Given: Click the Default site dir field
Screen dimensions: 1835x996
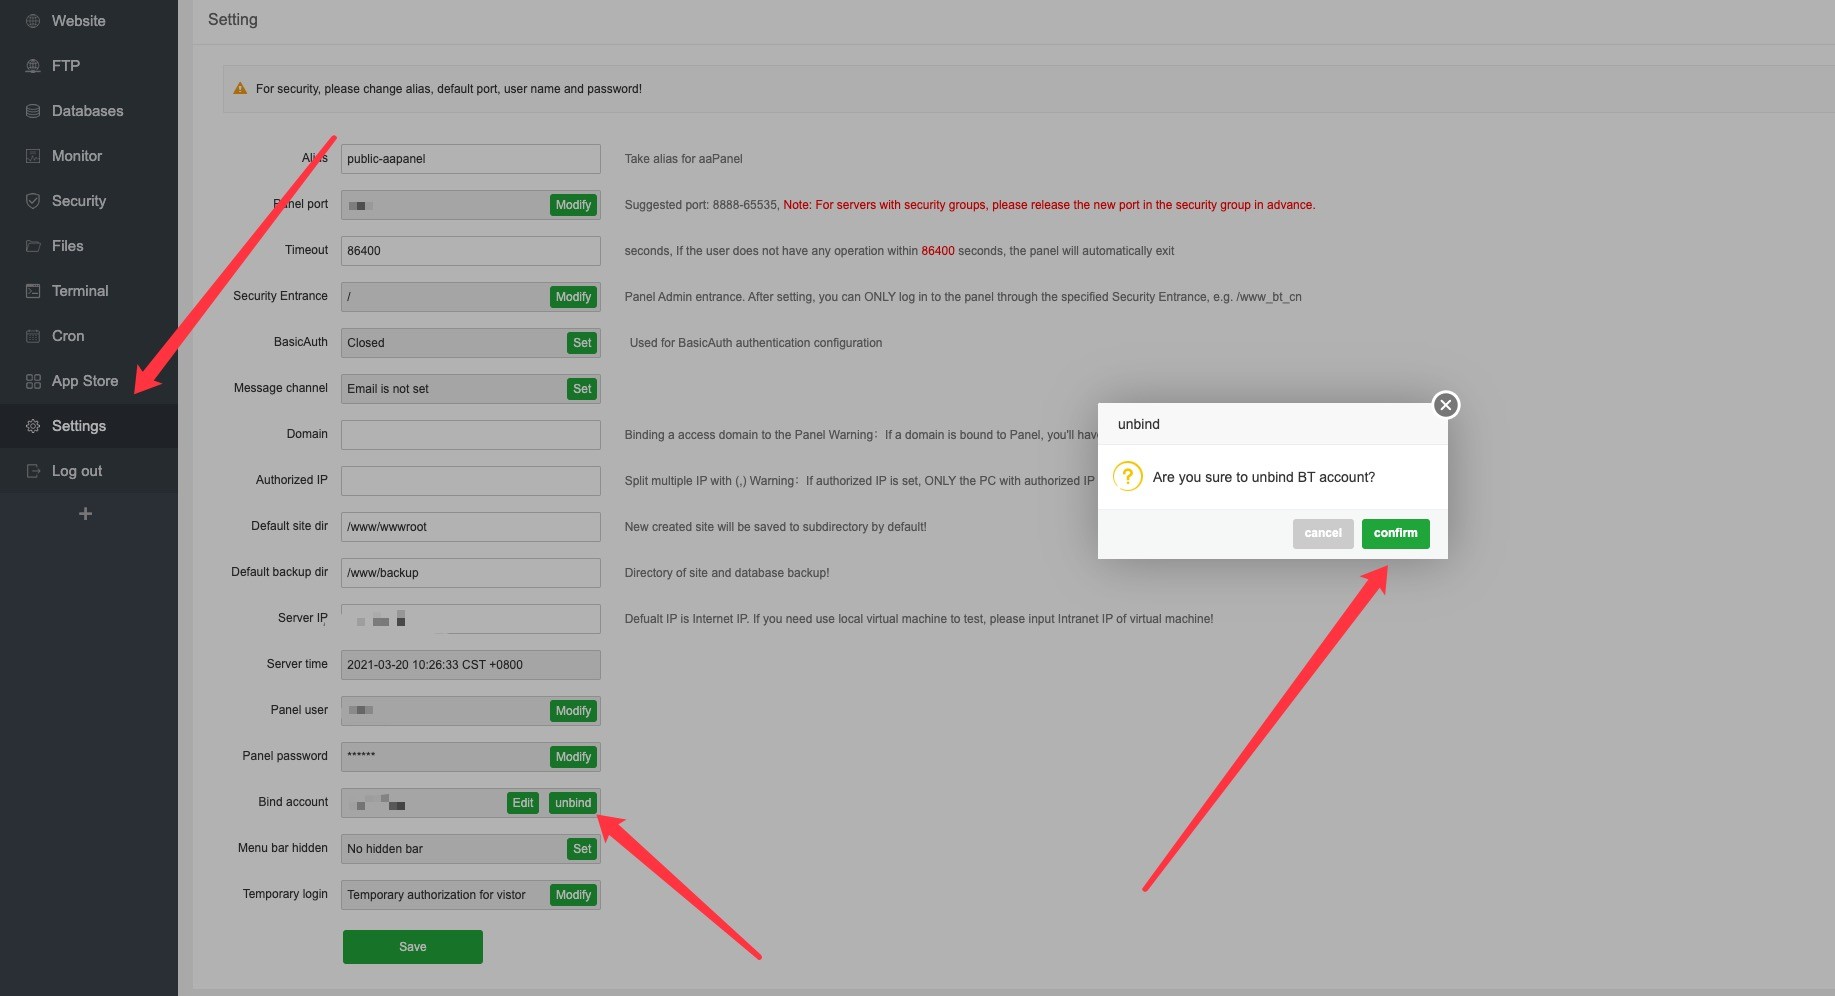Looking at the screenshot, I should (471, 527).
